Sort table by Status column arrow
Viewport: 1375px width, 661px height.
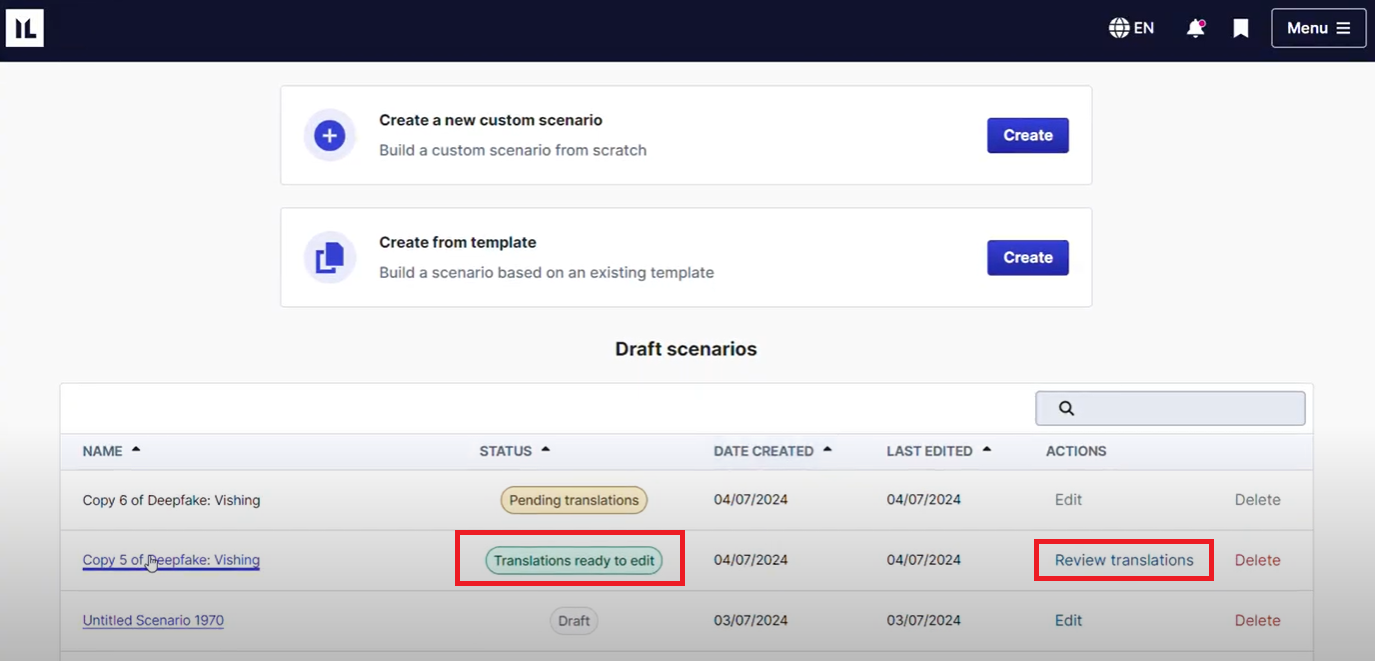(x=546, y=450)
